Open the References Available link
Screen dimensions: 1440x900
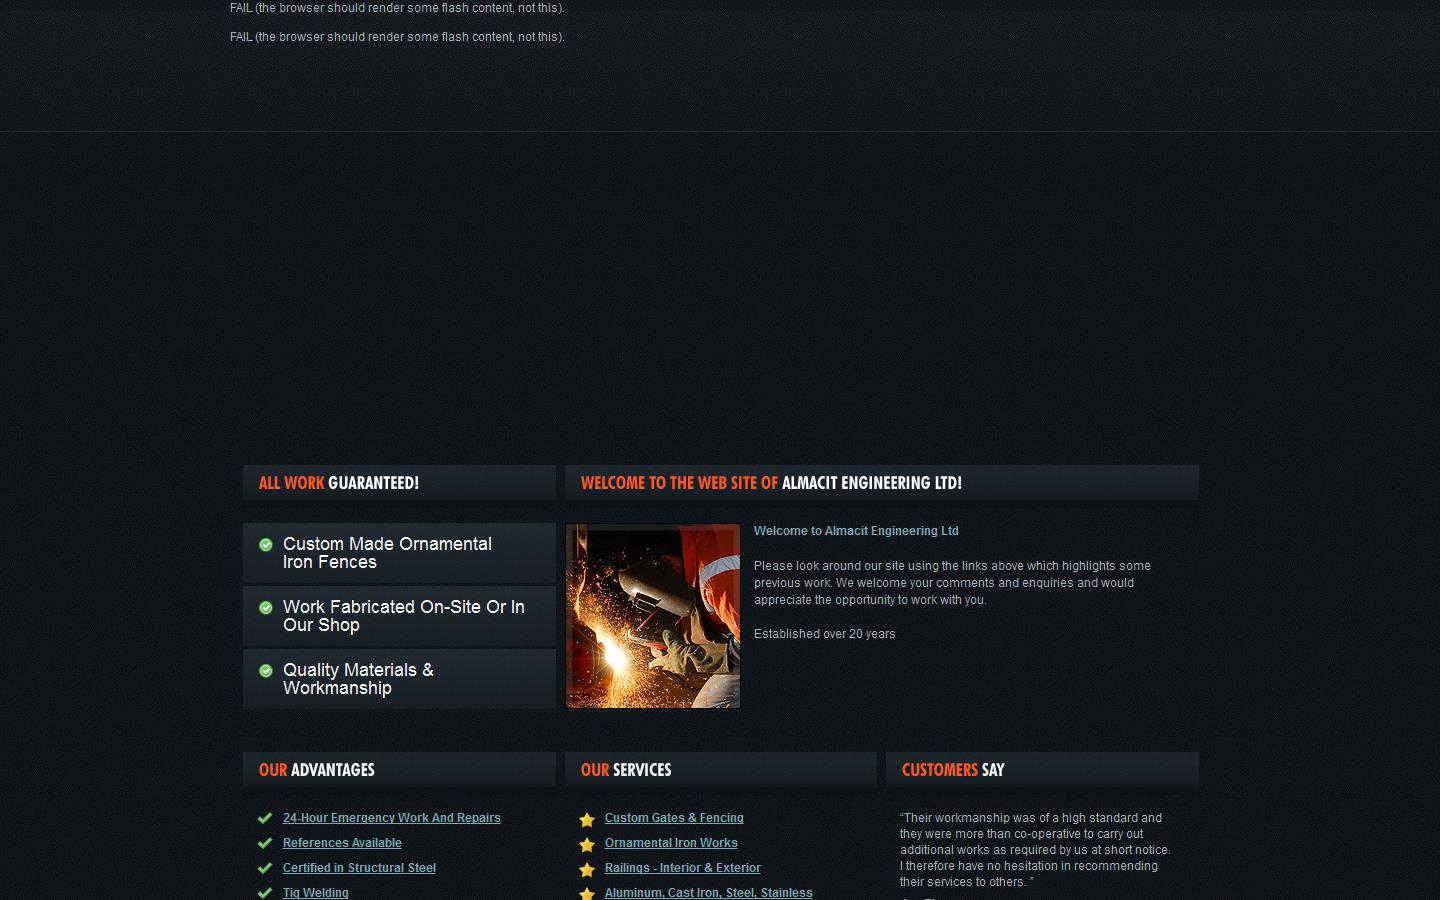click(x=342, y=843)
